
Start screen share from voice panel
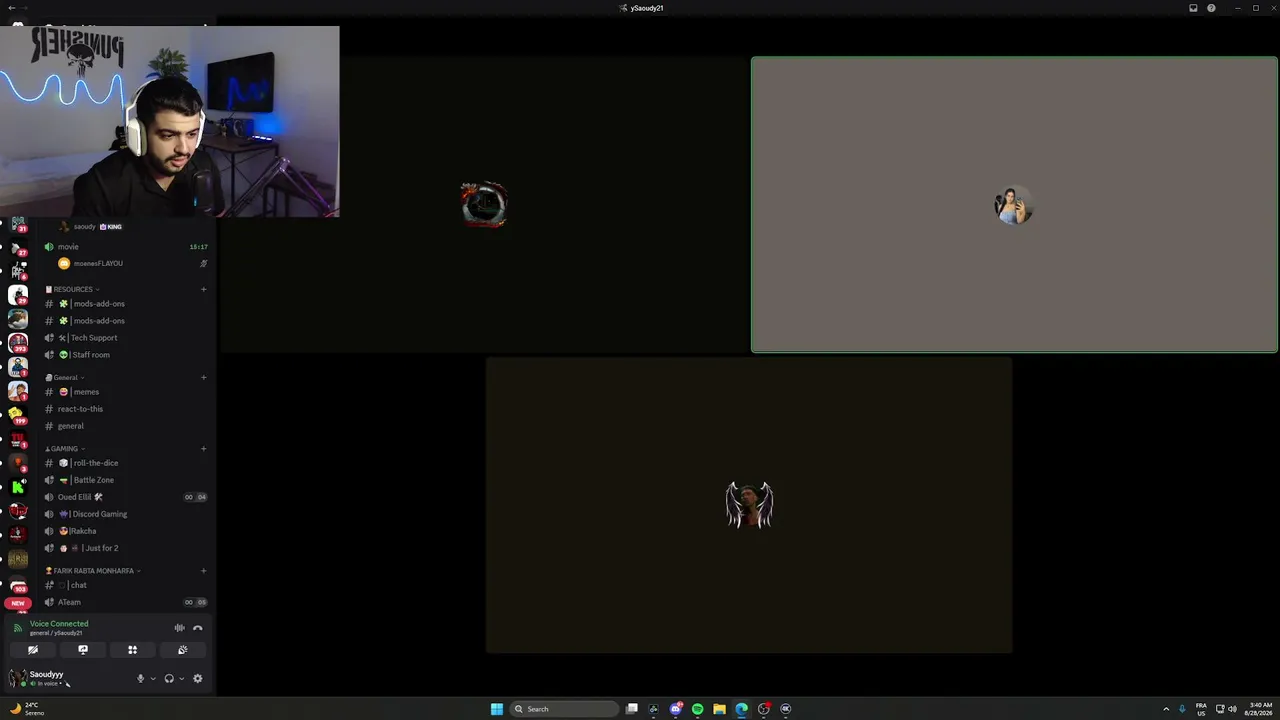coord(83,650)
